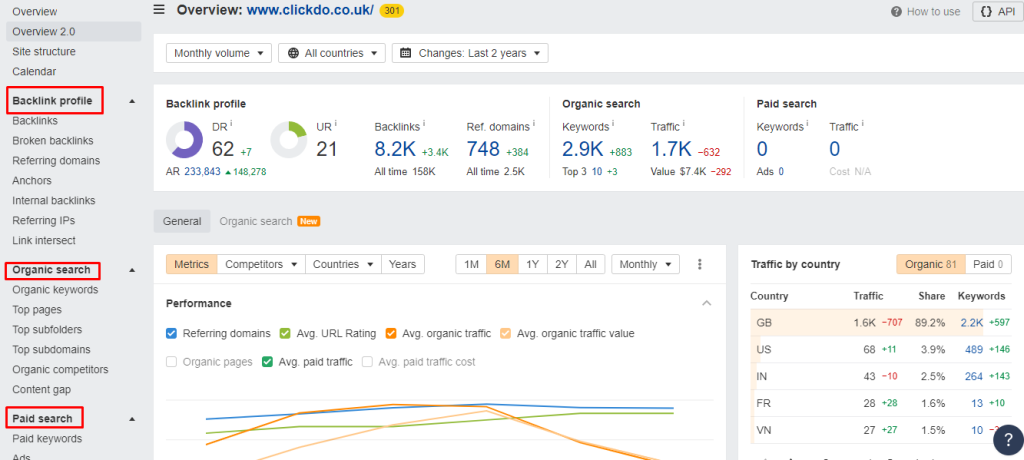Click the 301 redirect badge

coord(391,10)
